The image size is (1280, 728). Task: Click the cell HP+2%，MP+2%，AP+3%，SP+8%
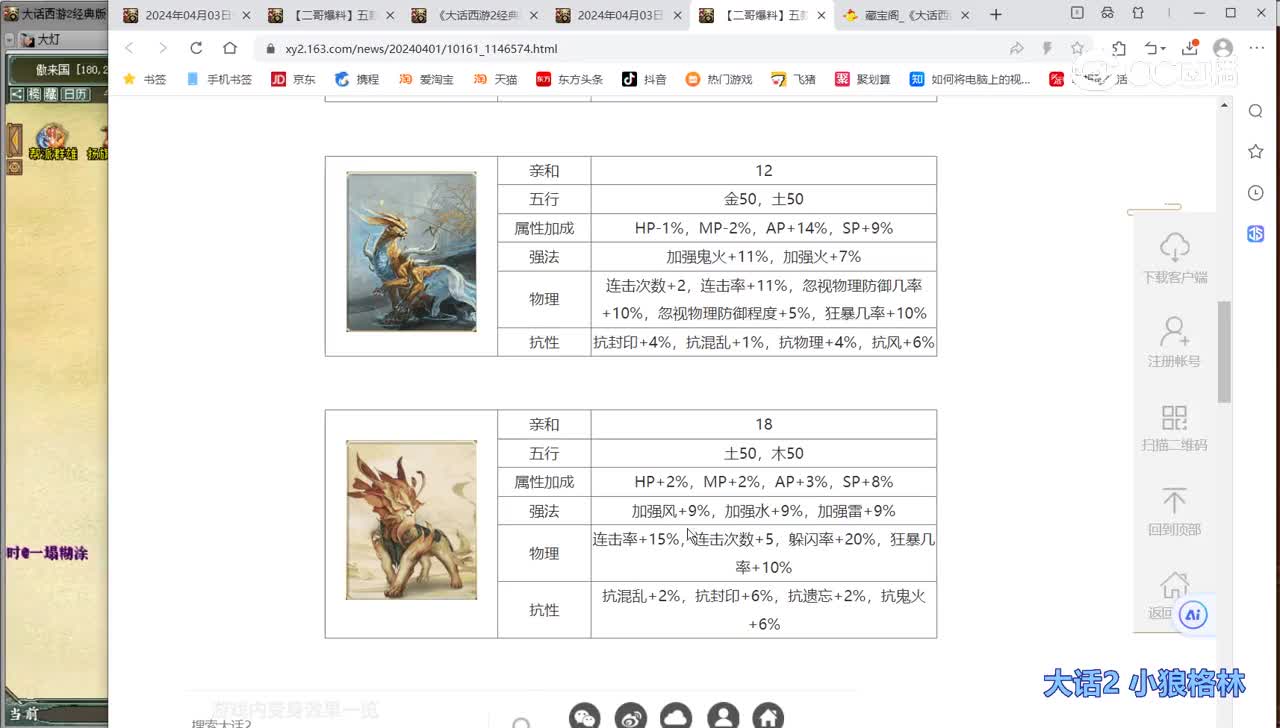pos(764,481)
